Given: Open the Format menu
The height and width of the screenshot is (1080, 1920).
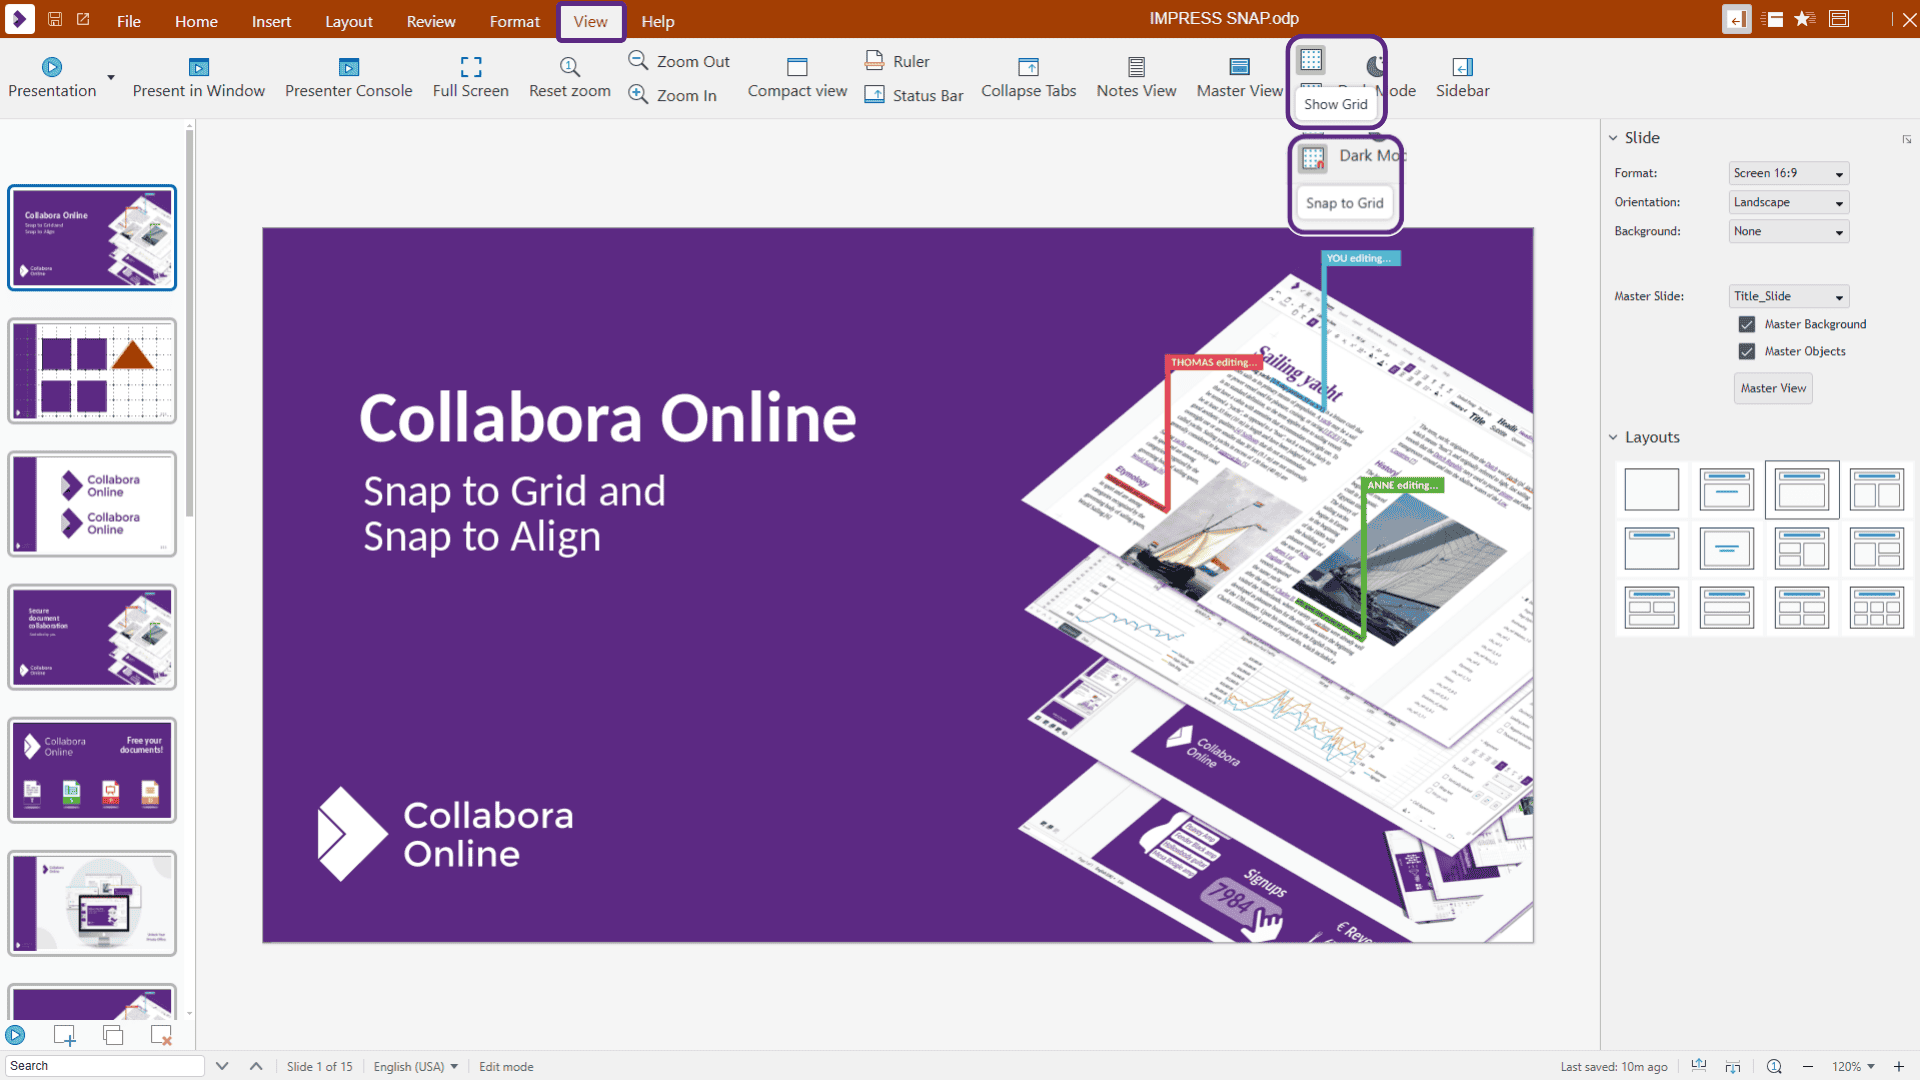Looking at the screenshot, I should [x=514, y=21].
